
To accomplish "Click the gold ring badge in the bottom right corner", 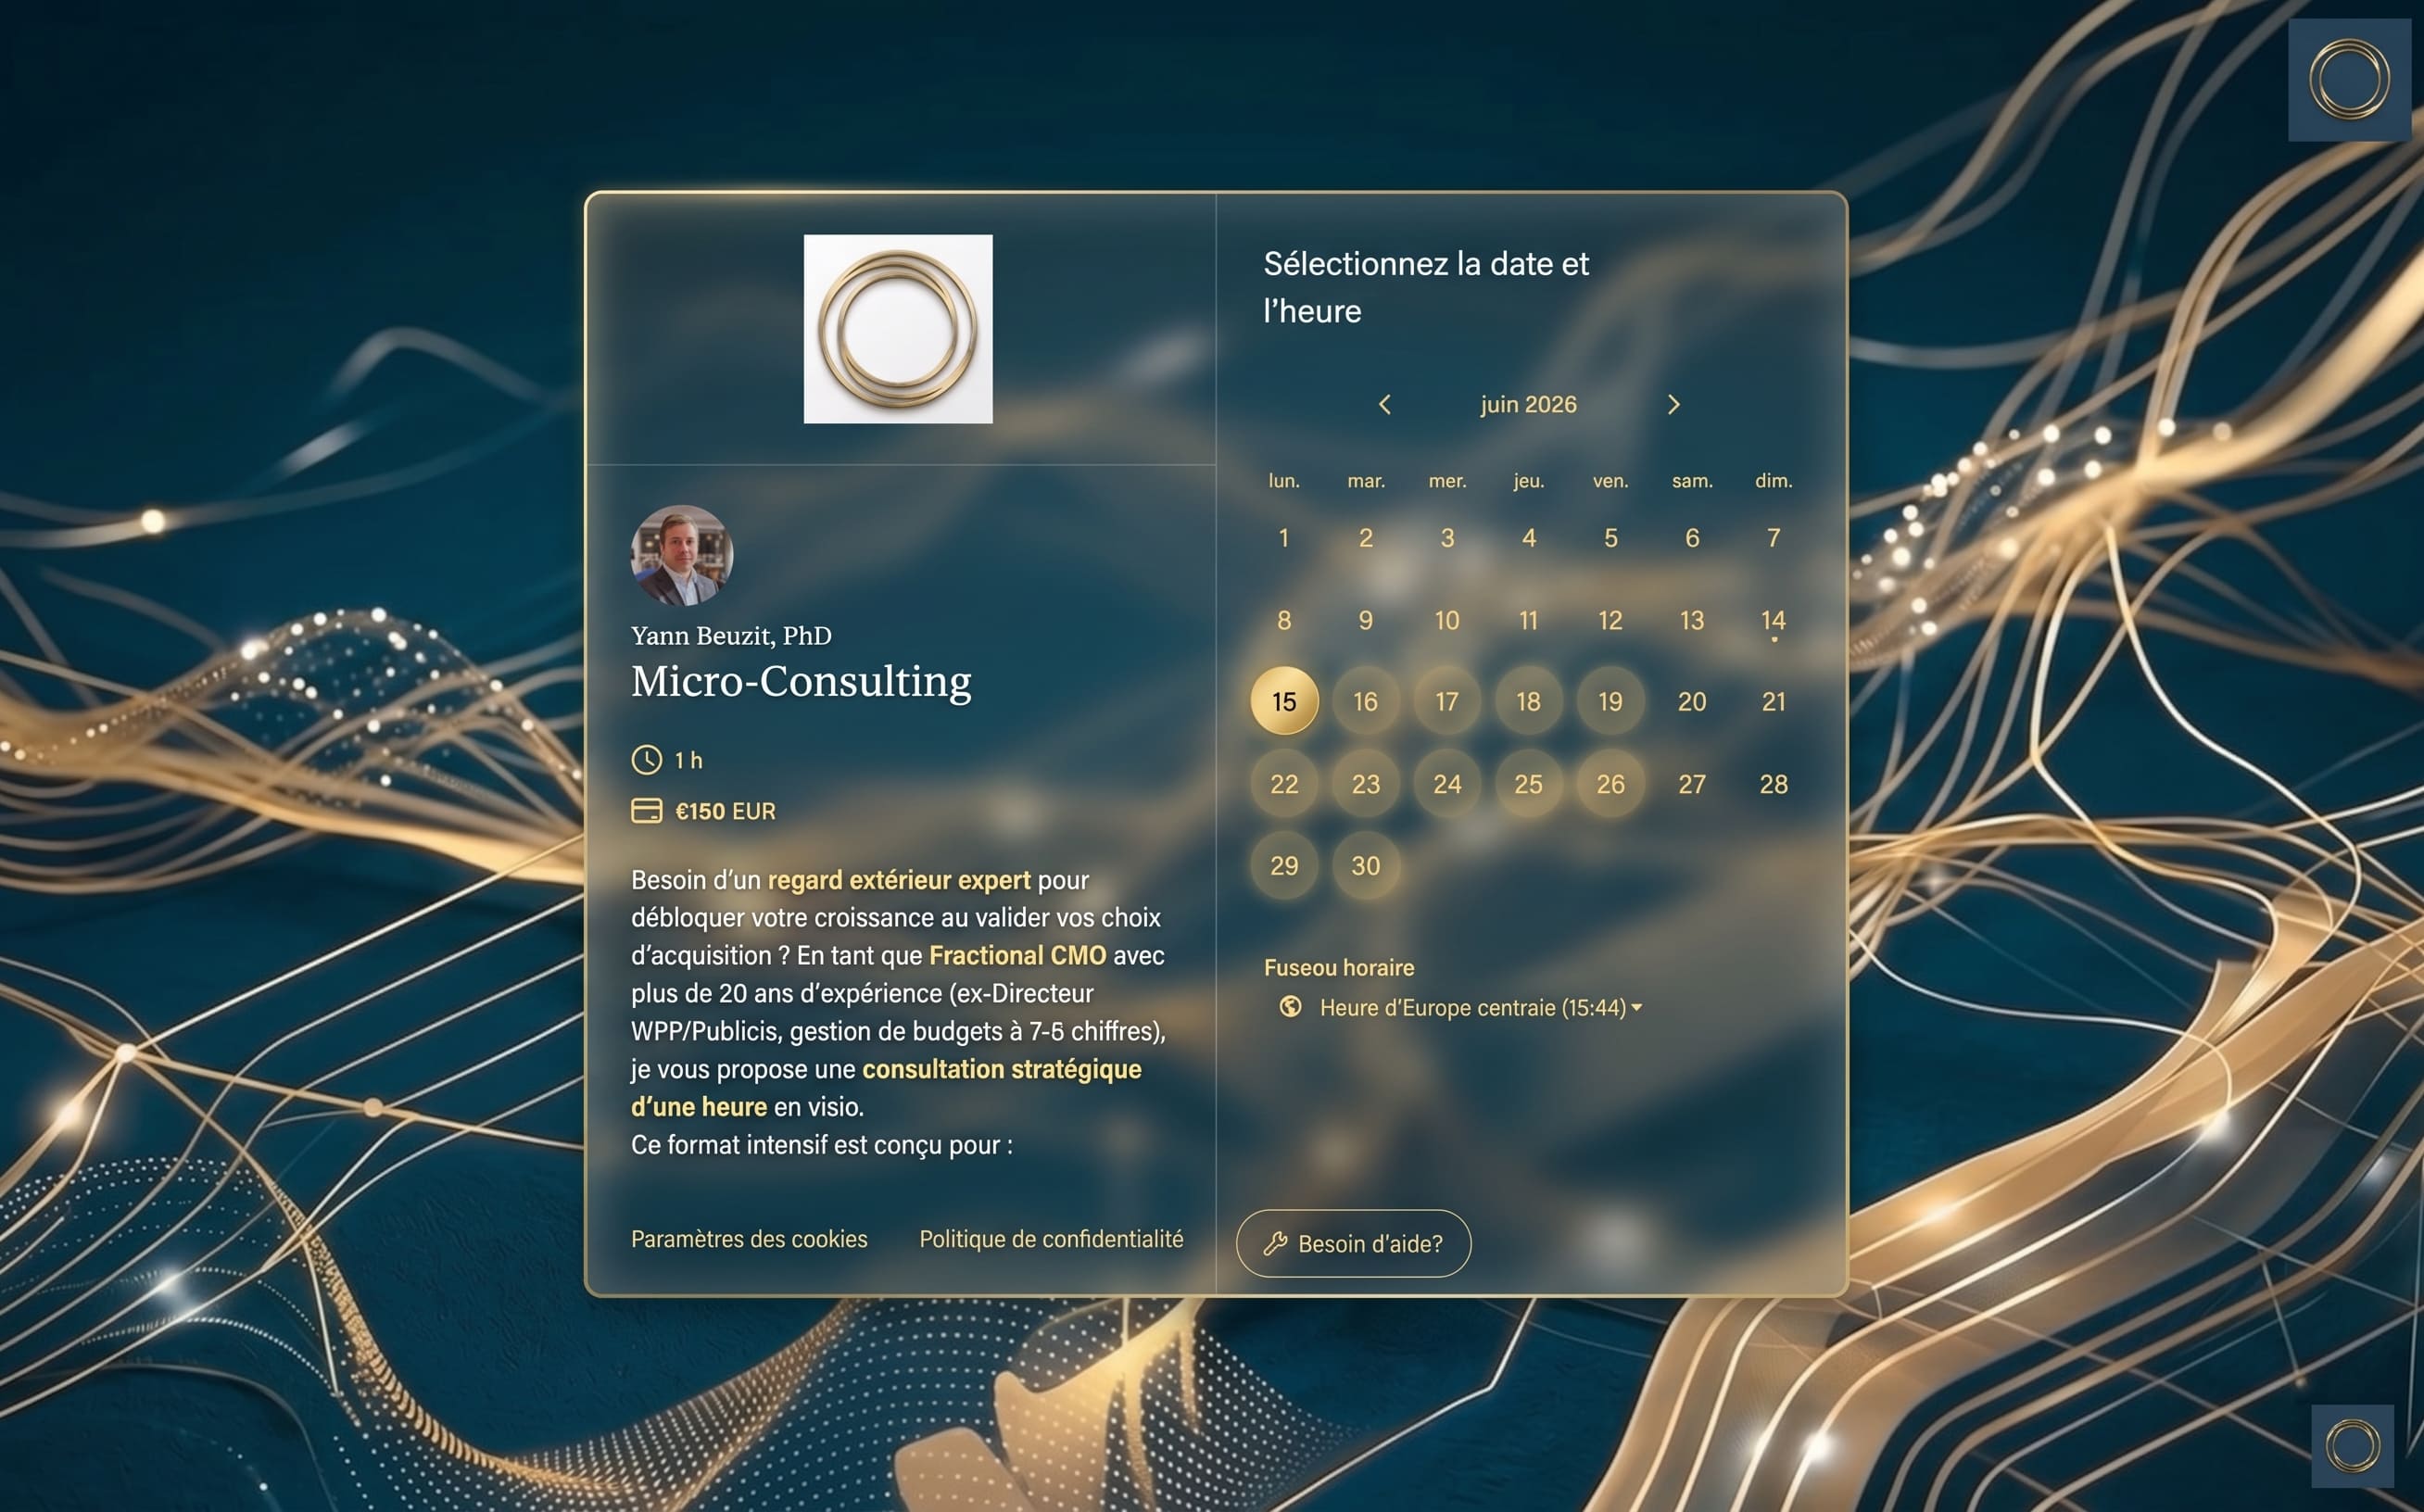I will tap(2352, 1446).
